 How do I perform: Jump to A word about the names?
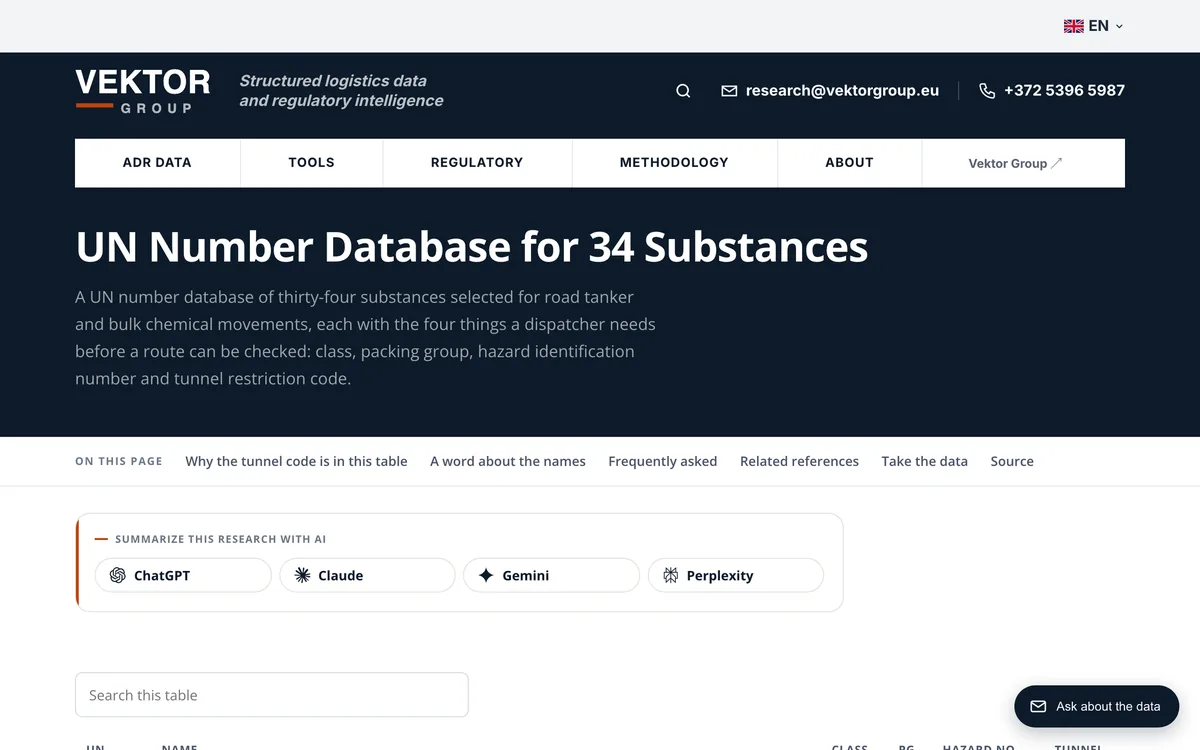(x=508, y=461)
